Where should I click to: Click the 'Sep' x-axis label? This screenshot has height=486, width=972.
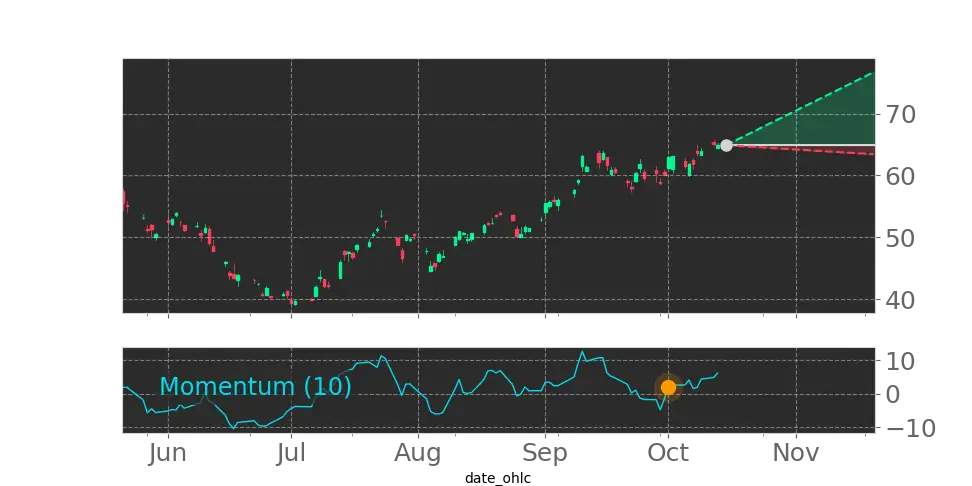coord(545,454)
